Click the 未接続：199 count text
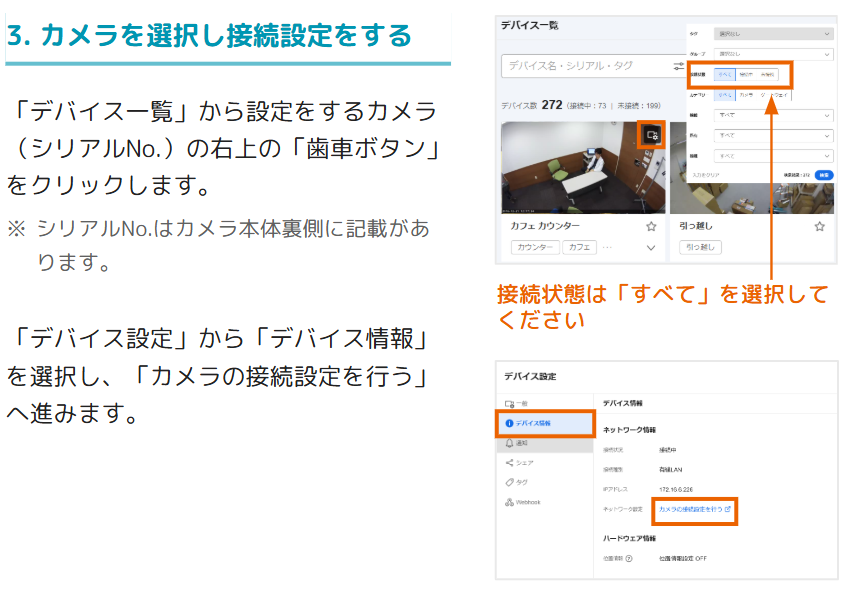This screenshot has width=864, height=606. (x=639, y=106)
